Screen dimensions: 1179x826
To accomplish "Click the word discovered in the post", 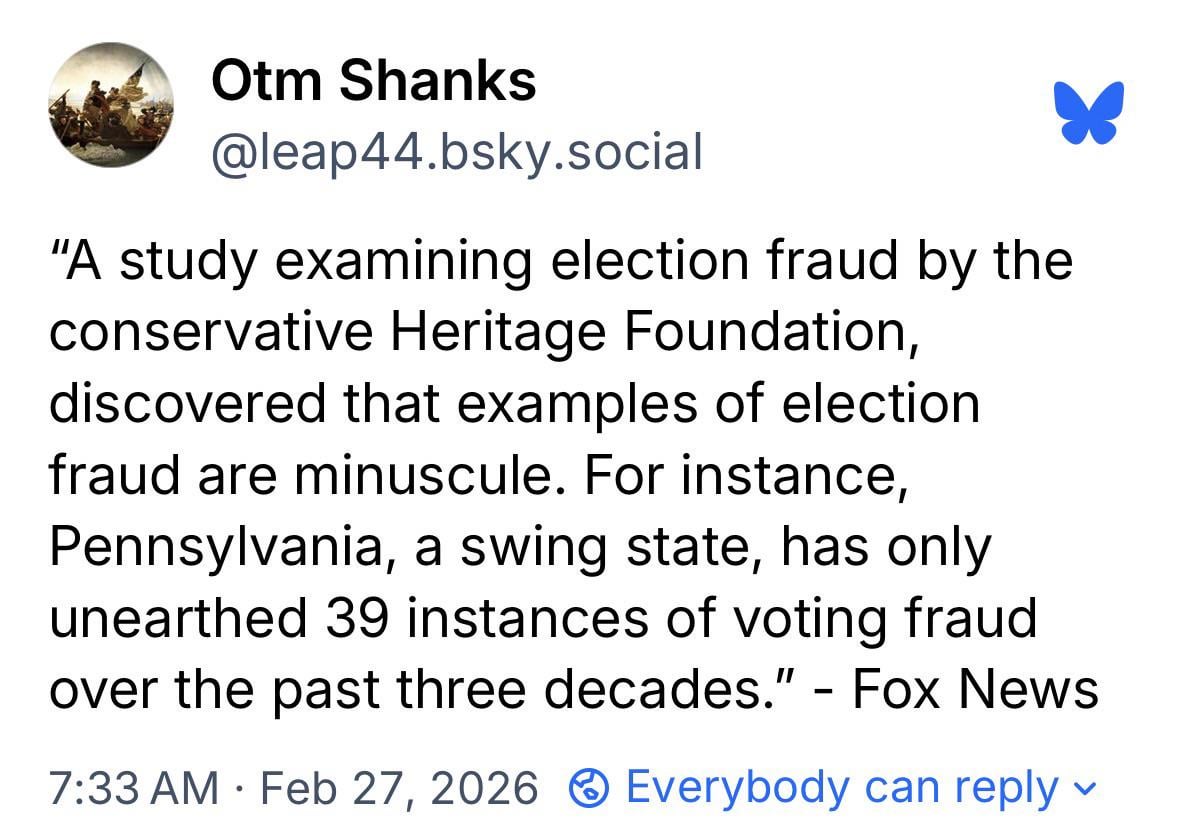I will (x=188, y=404).
